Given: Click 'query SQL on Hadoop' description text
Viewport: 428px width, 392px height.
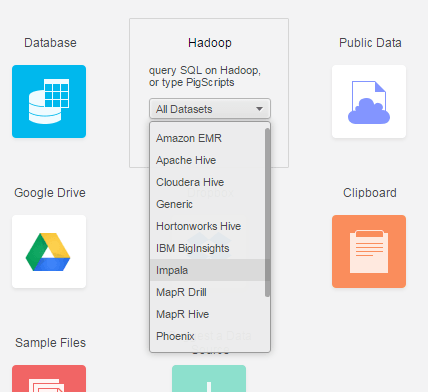Looking at the screenshot, I should point(205,76).
